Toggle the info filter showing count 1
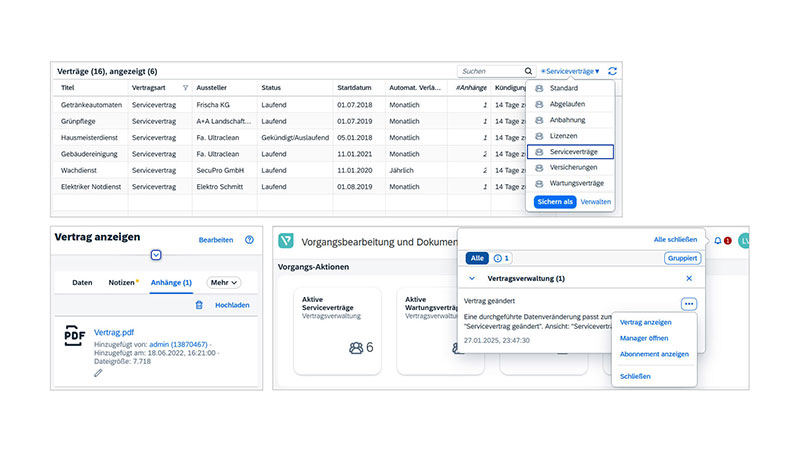Screen dimensions: 800x450 (502, 258)
